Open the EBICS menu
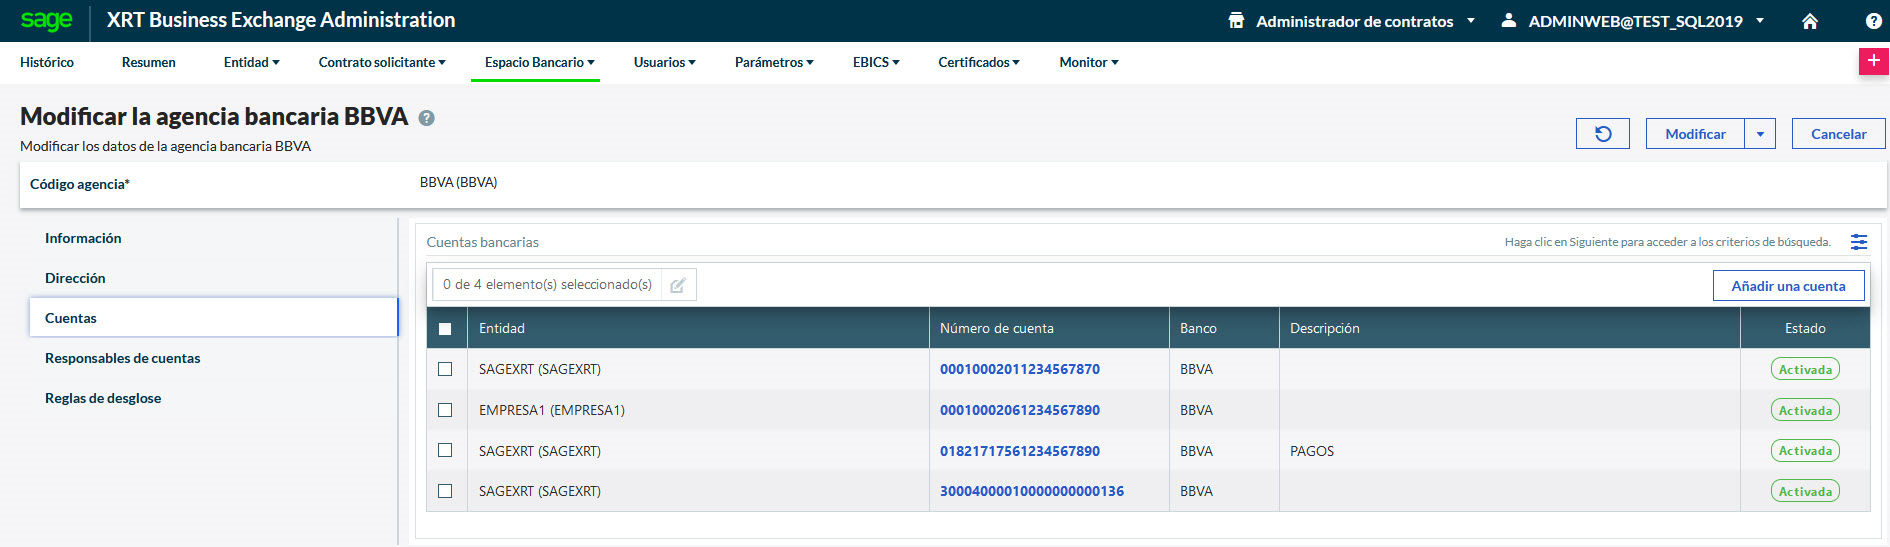The width and height of the screenshot is (1890, 547). [875, 62]
